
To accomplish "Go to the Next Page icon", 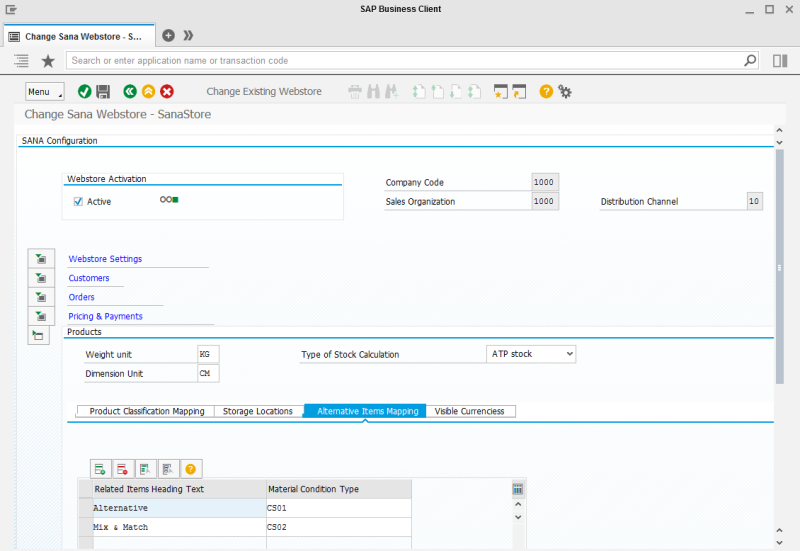I will tap(456, 92).
